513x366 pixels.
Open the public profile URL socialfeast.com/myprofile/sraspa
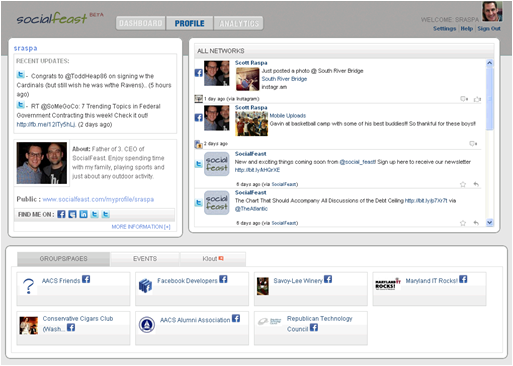[x=98, y=199]
